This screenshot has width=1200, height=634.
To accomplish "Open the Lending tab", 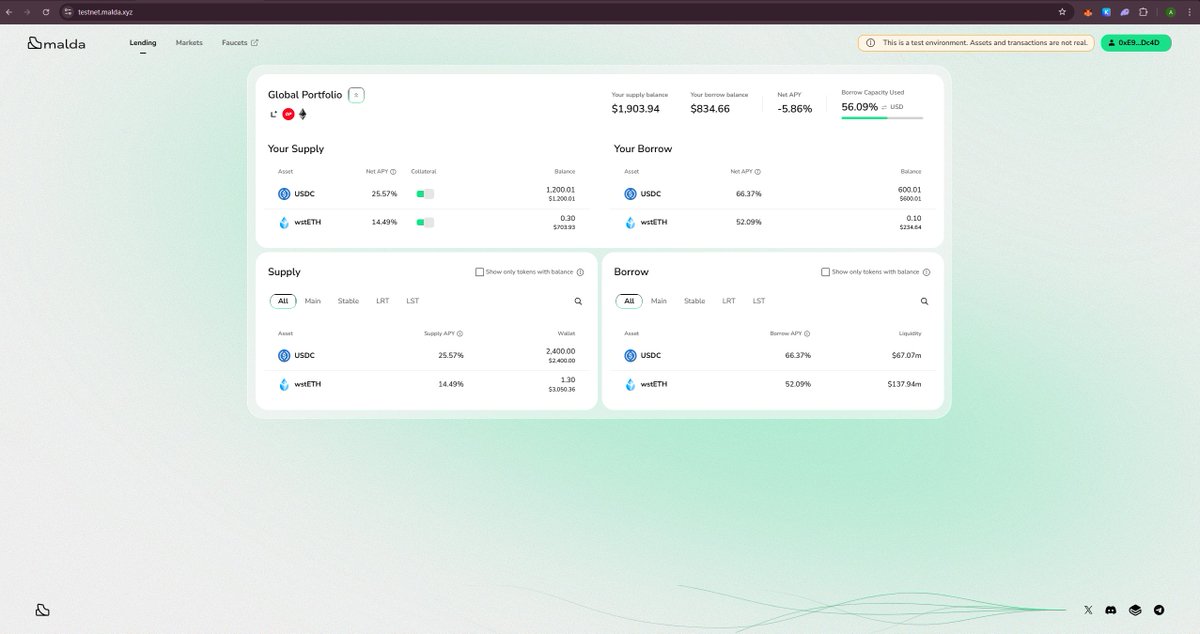I will click(143, 43).
